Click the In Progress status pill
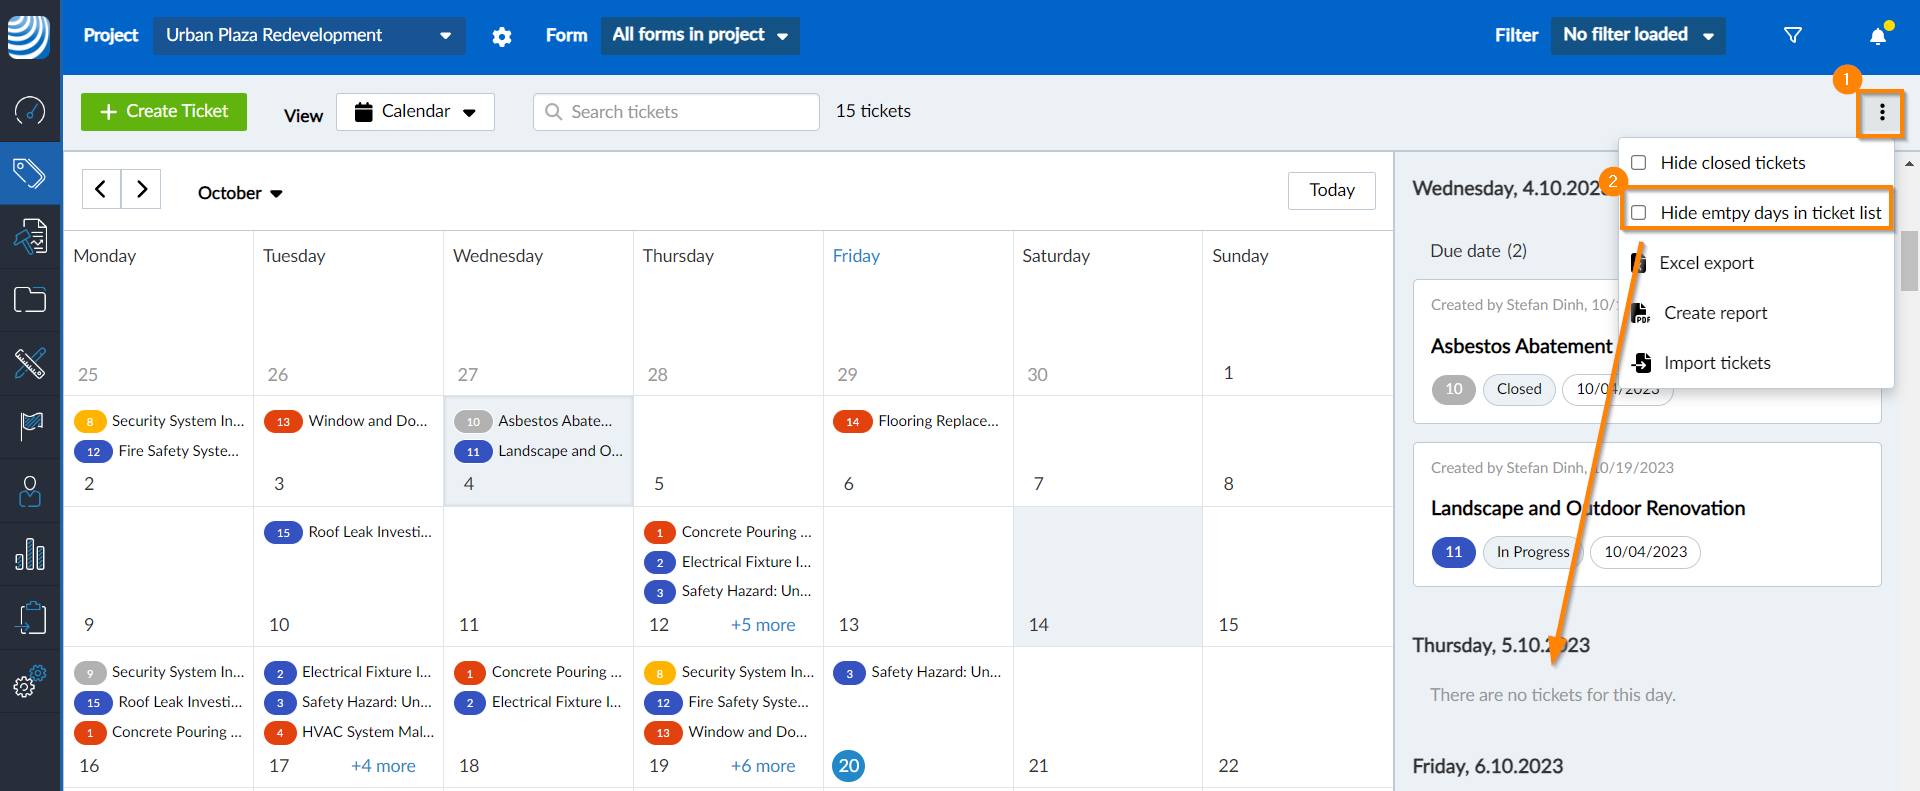 pyautogui.click(x=1533, y=552)
